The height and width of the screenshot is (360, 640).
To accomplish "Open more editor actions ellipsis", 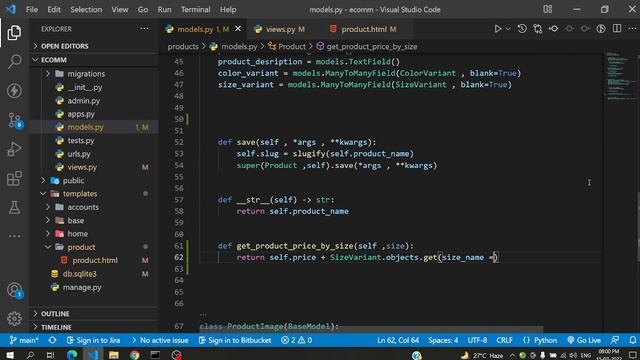I will [632, 29].
